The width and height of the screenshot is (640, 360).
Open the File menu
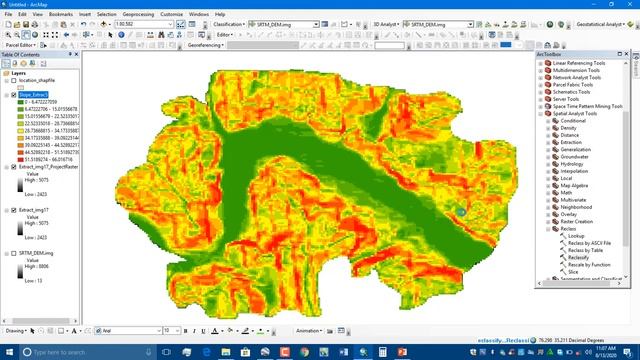pyautogui.click(x=8, y=14)
